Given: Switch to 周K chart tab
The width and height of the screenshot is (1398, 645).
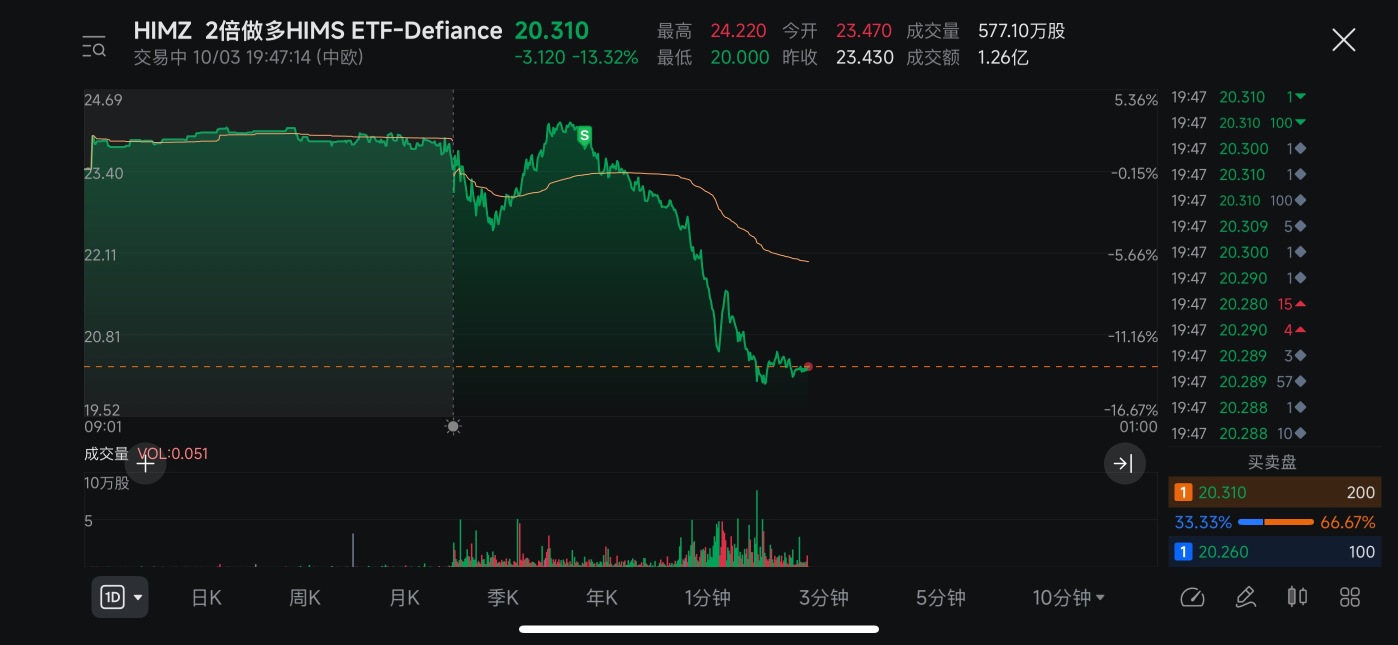Looking at the screenshot, I should click(x=305, y=598).
